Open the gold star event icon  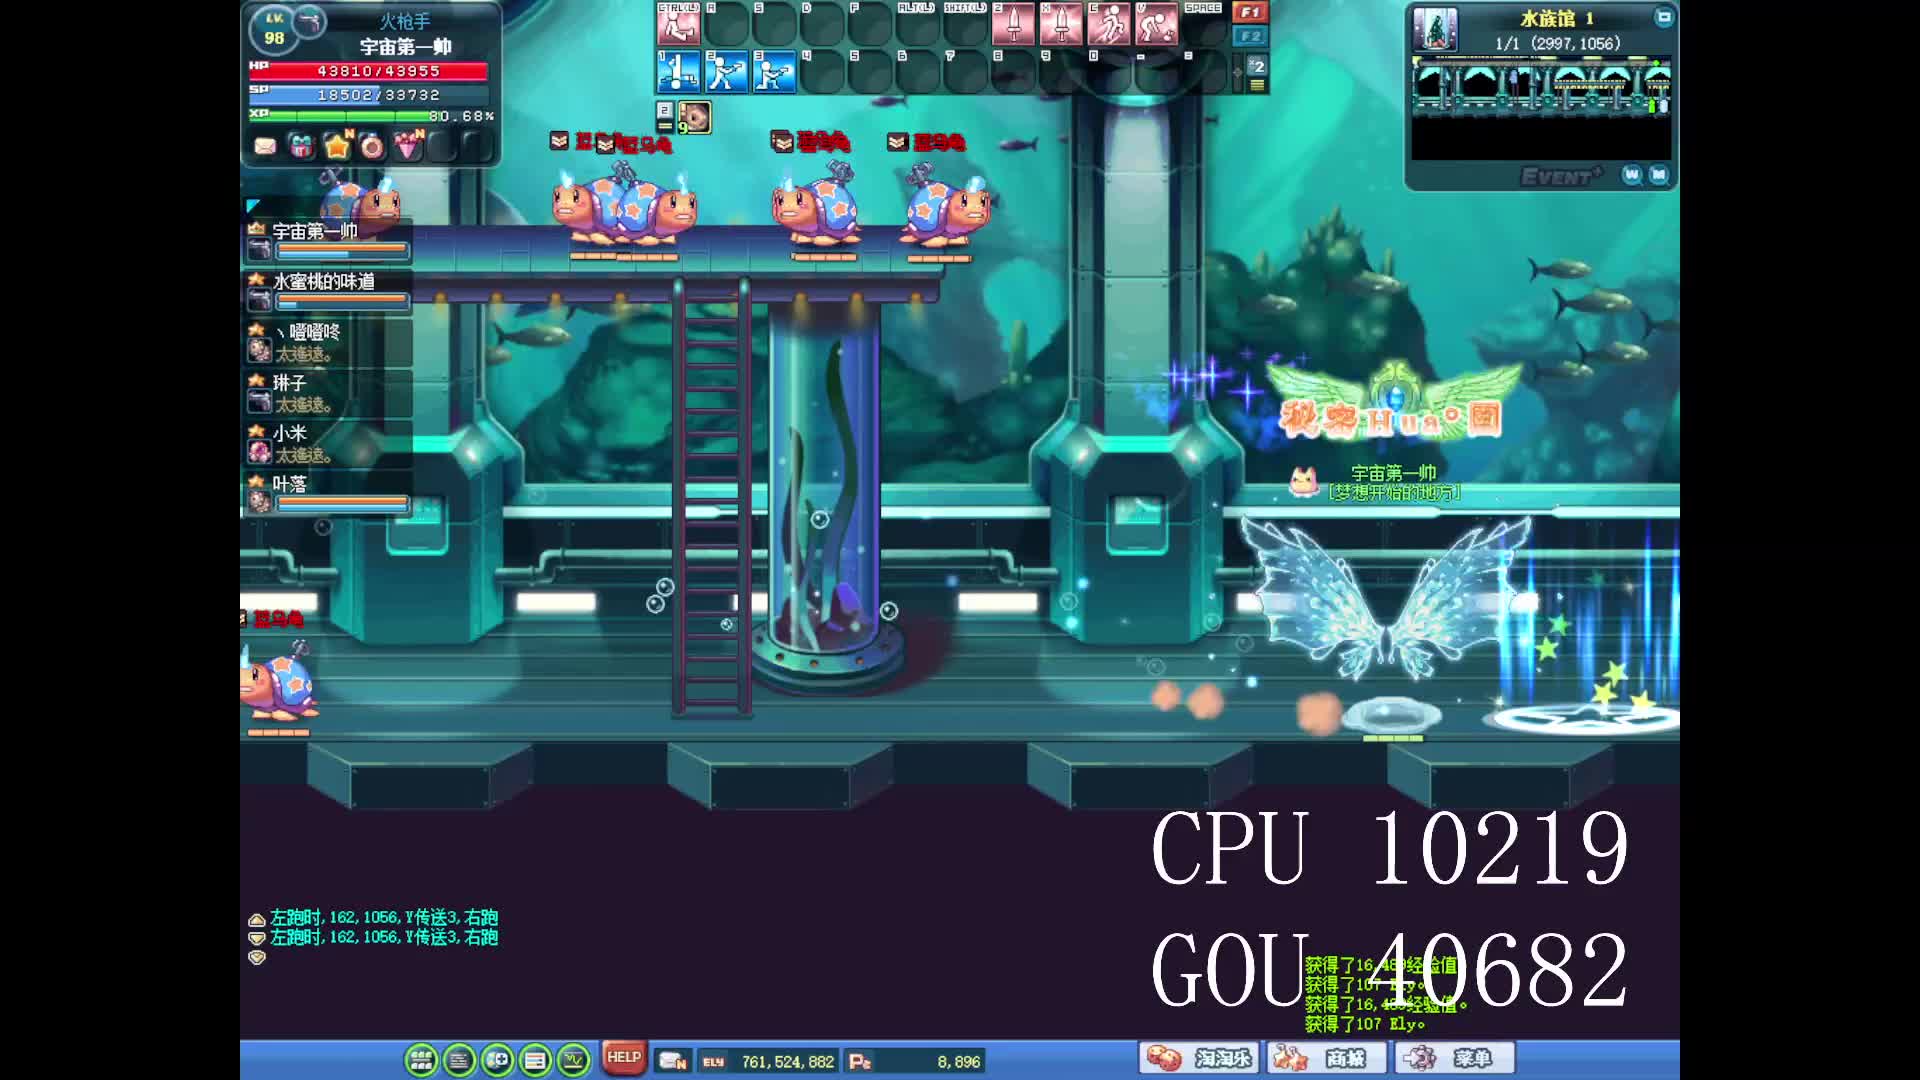click(x=337, y=147)
